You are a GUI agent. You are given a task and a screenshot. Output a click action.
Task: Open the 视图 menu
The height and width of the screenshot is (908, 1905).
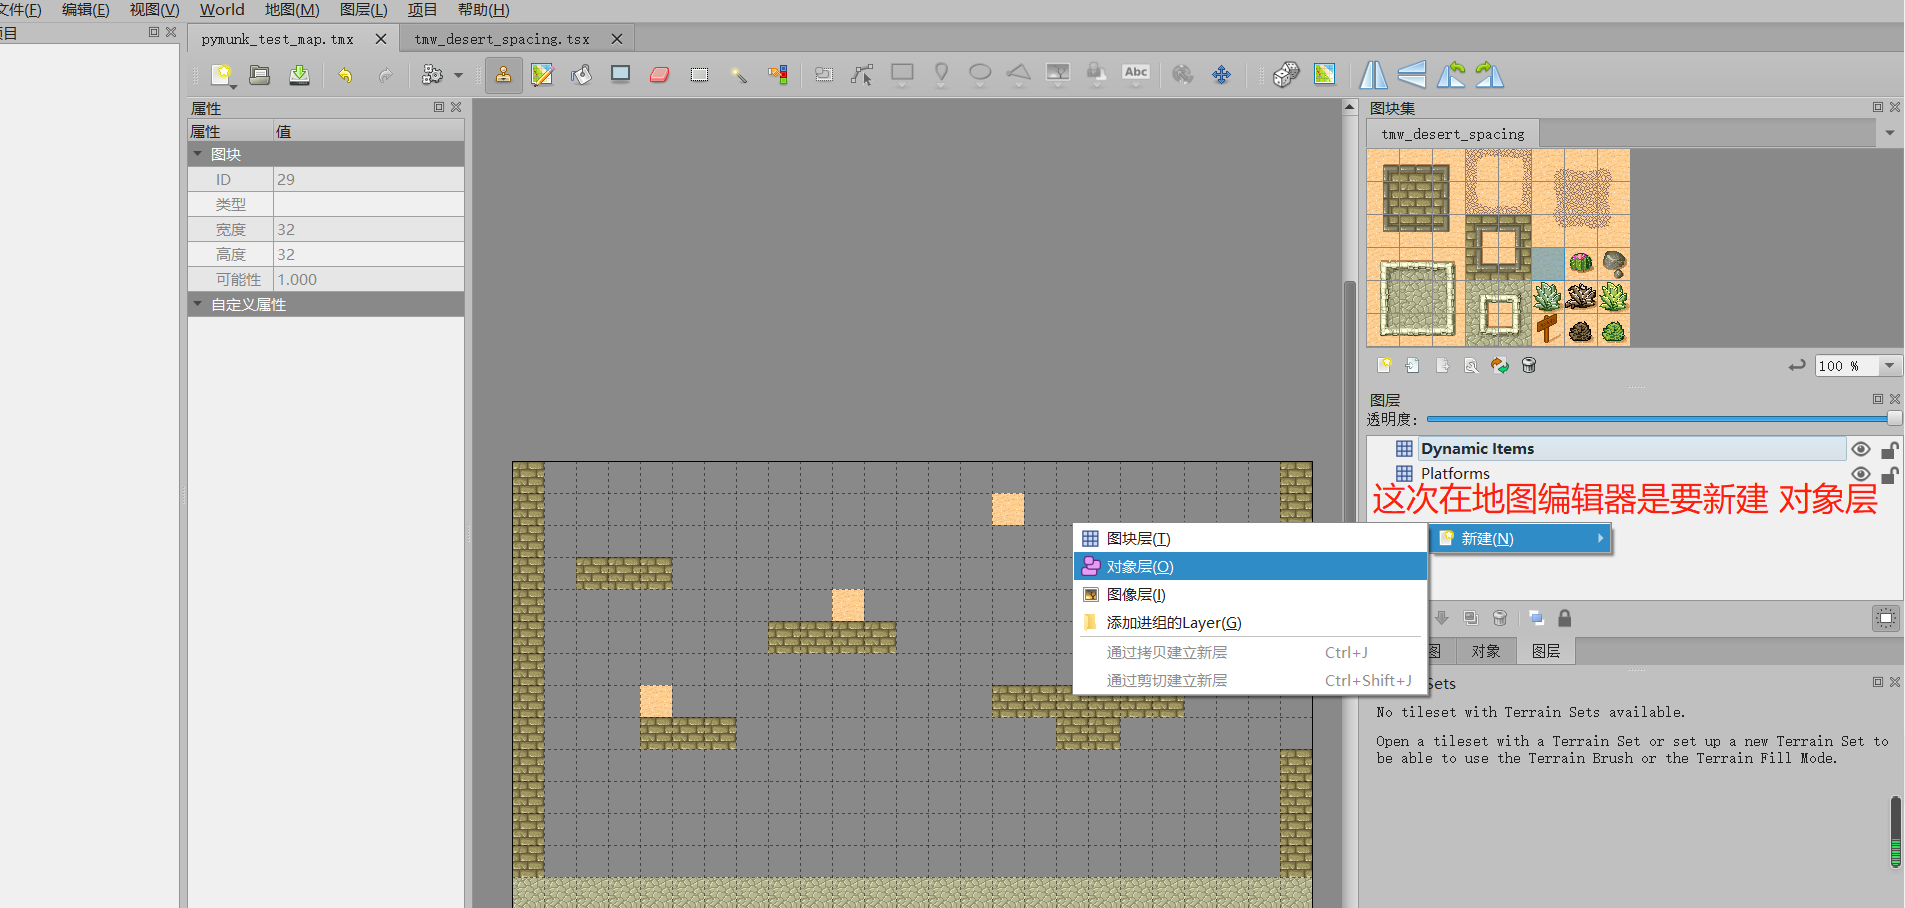(153, 10)
